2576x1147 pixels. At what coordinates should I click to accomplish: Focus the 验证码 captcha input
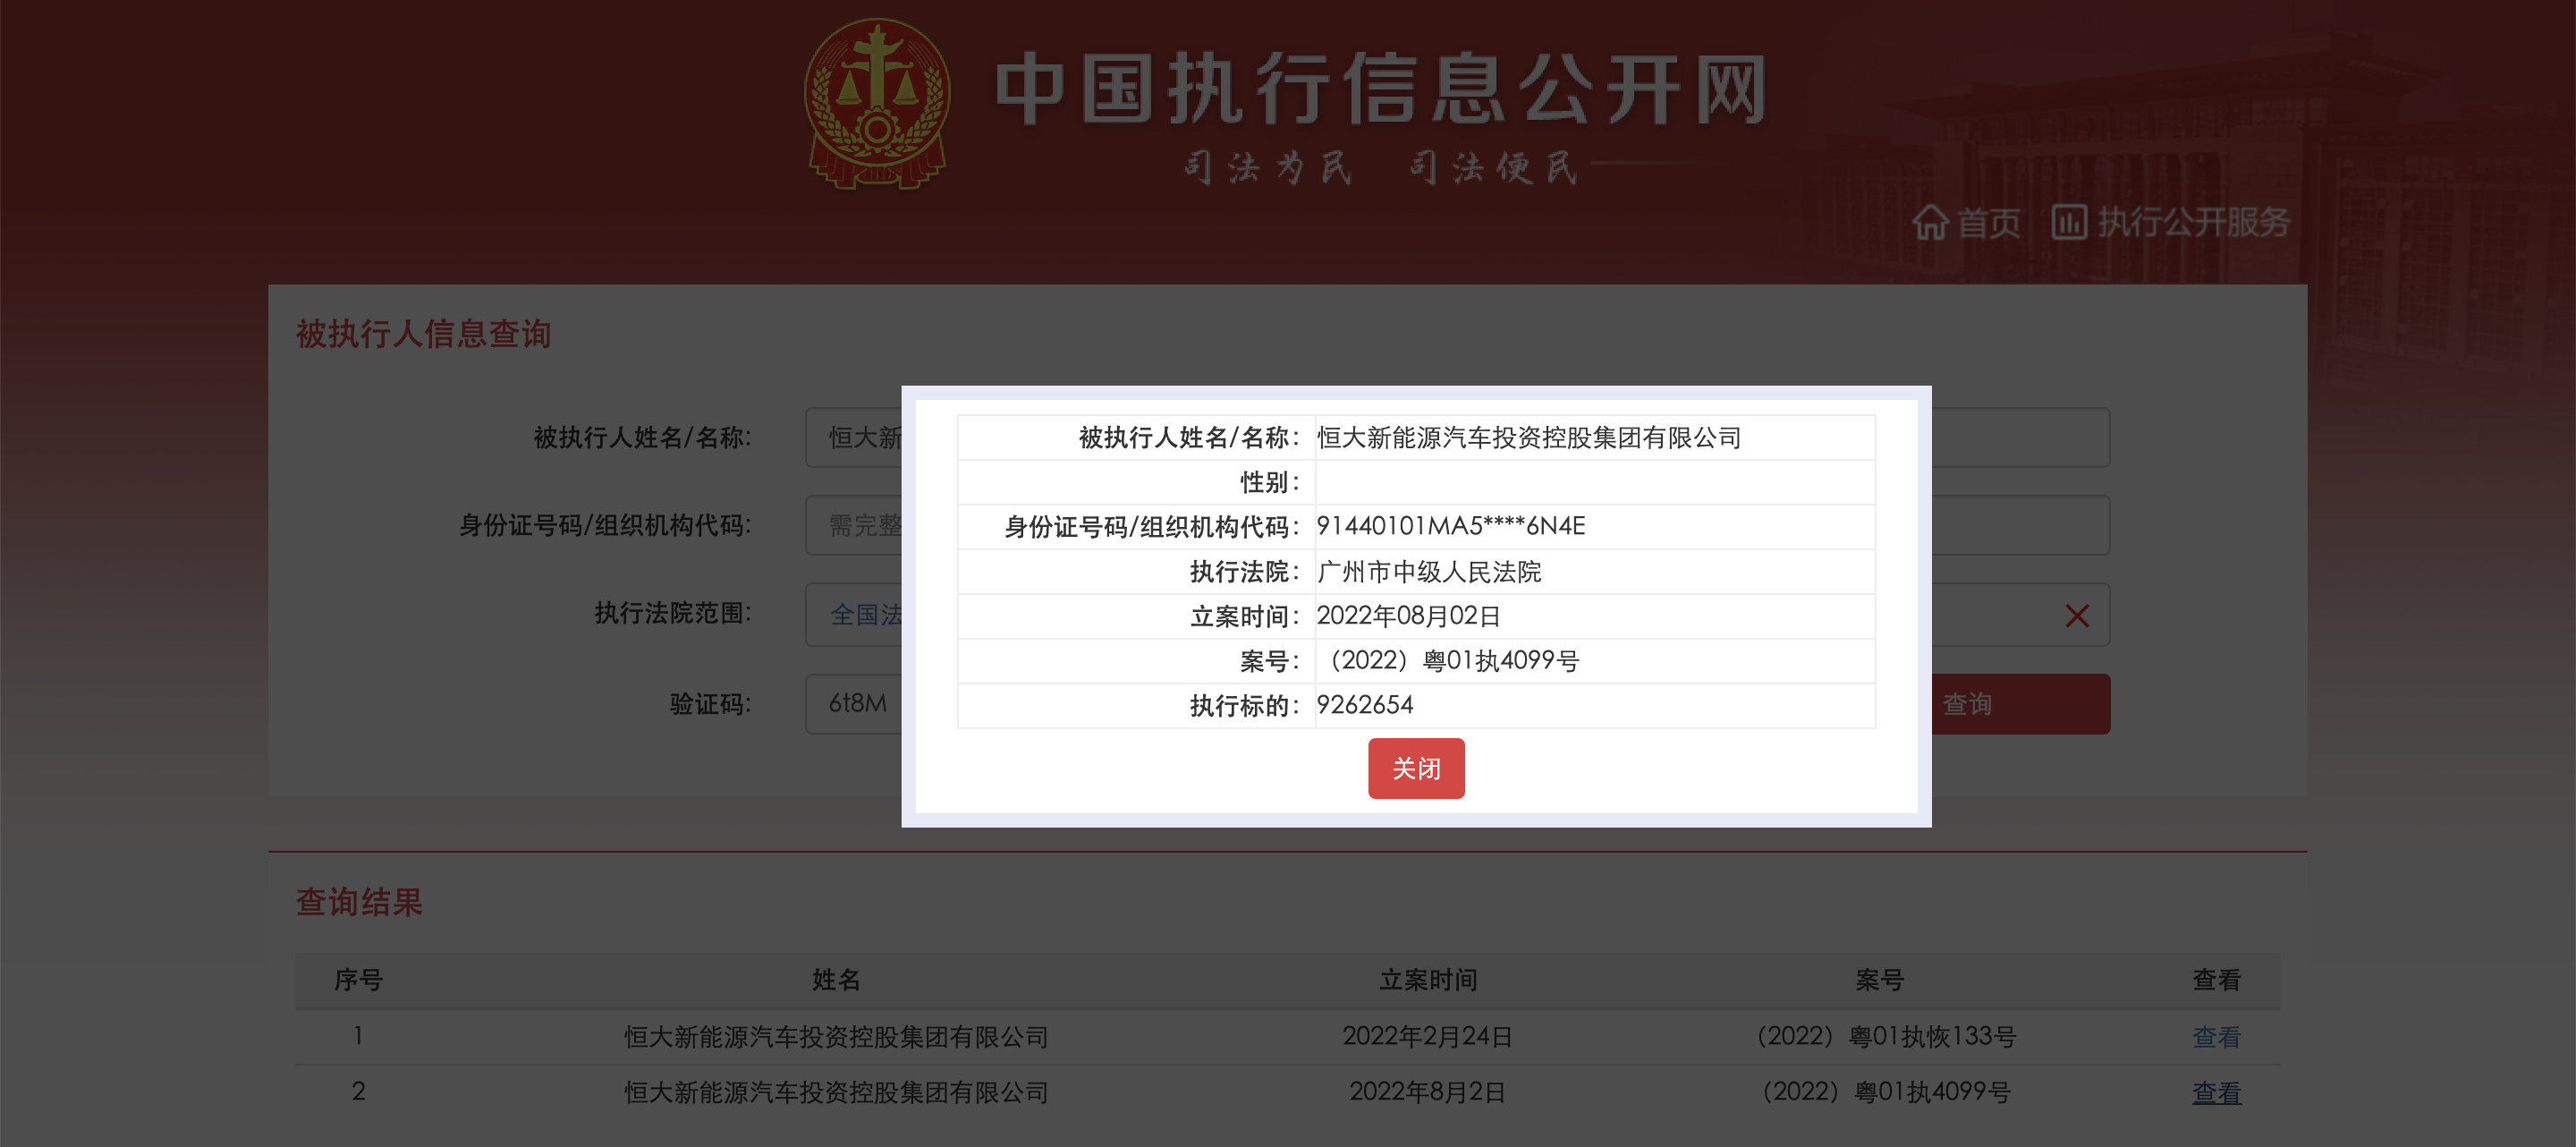(x=853, y=703)
